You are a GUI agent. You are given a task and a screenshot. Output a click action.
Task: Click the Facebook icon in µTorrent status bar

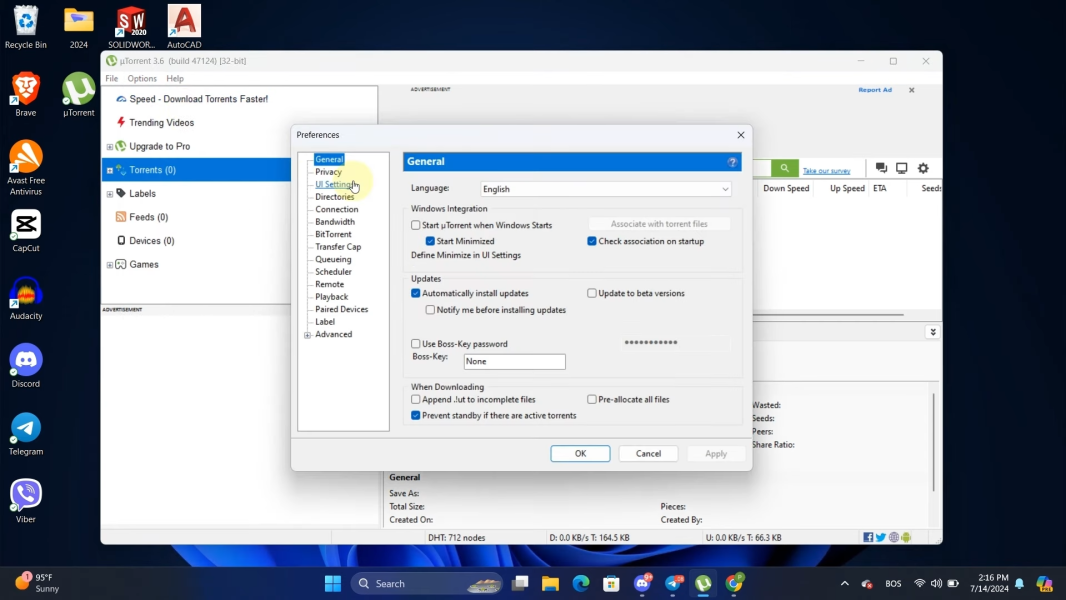pyautogui.click(x=868, y=537)
